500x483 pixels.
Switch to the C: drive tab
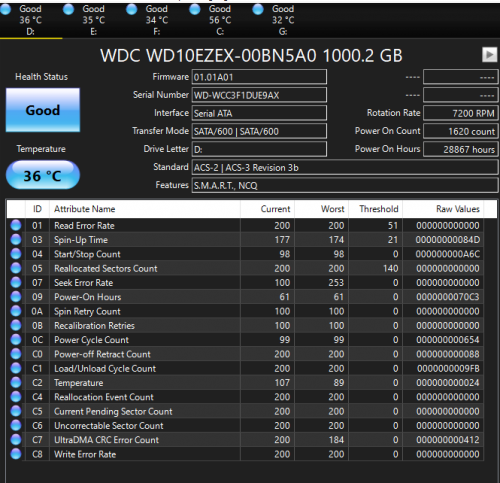click(x=220, y=20)
